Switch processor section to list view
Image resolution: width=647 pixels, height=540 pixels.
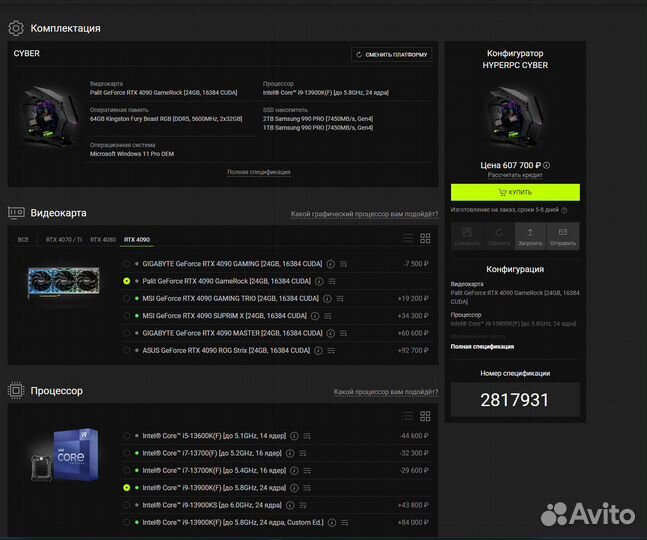pyautogui.click(x=408, y=416)
